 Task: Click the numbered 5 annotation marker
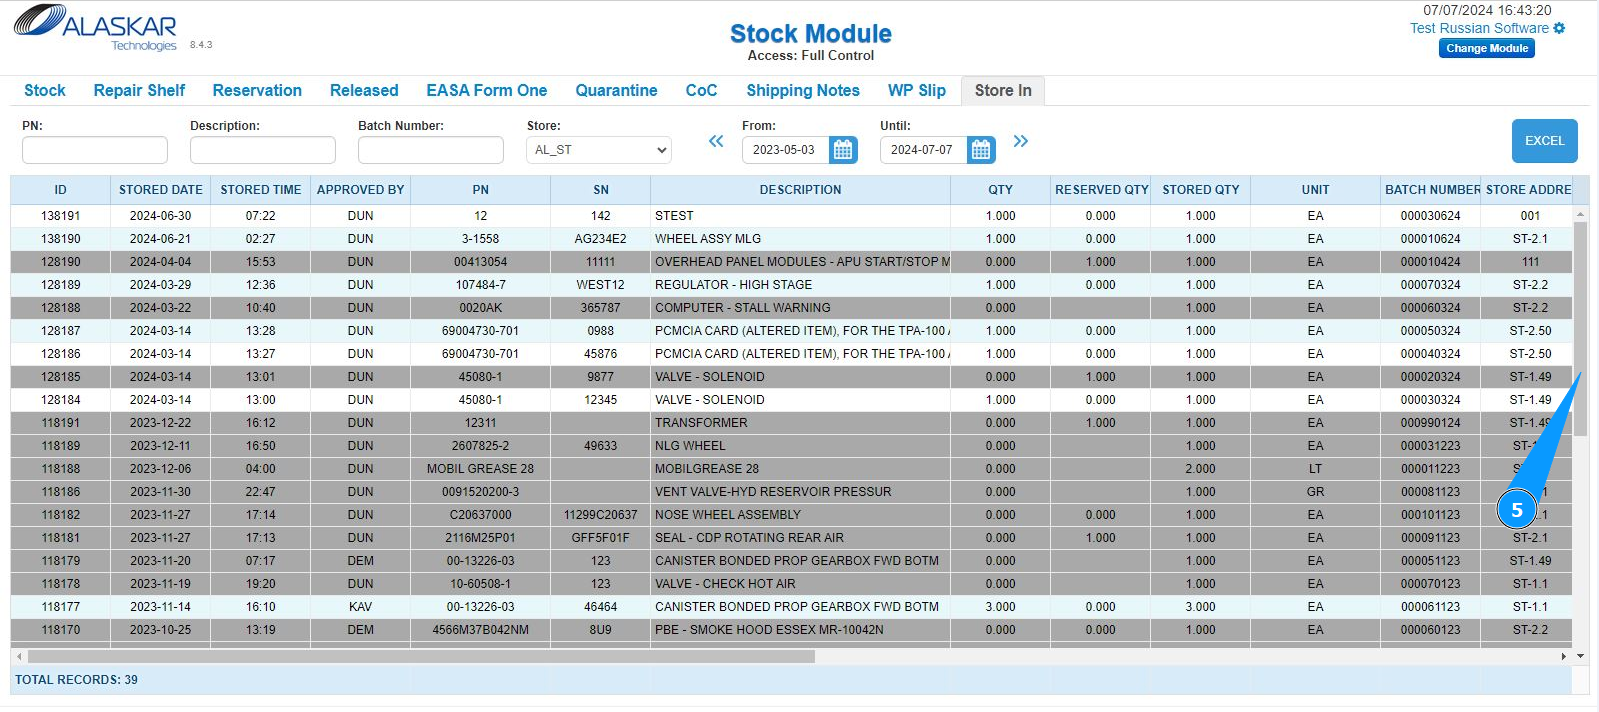coord(1516,510)
